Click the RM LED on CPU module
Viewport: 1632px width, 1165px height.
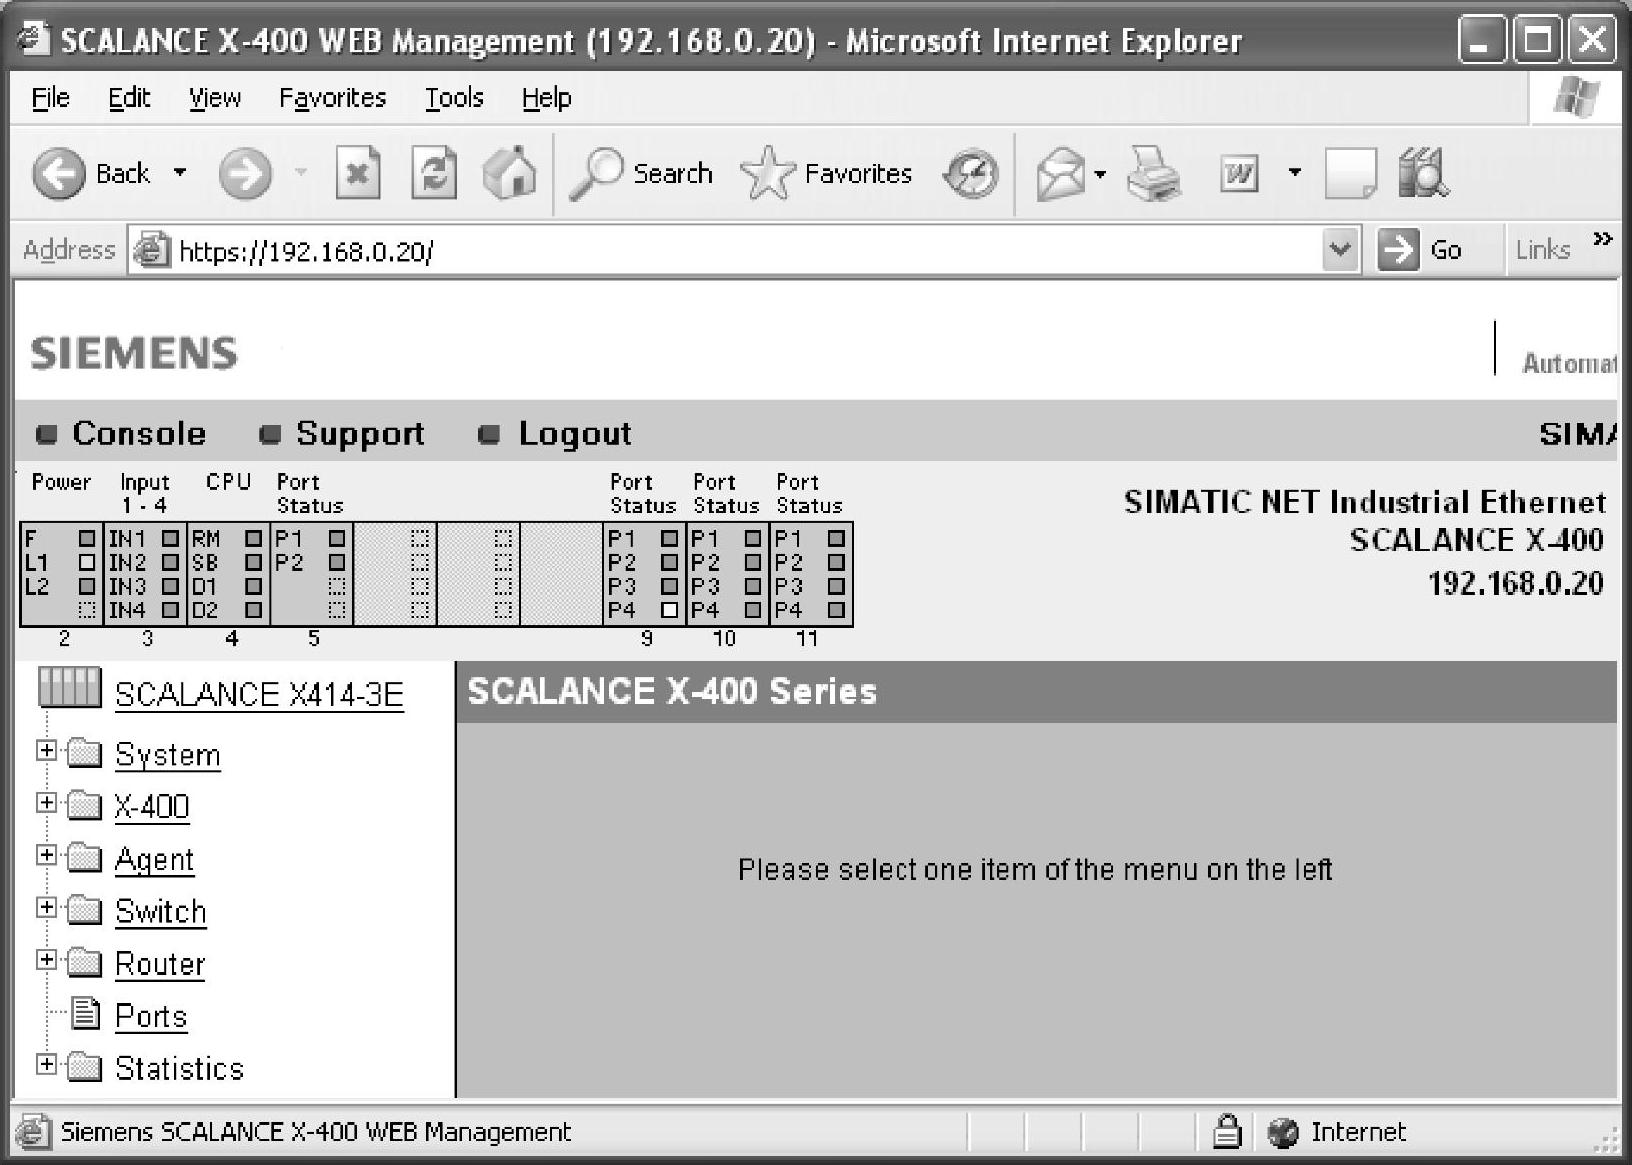click(x=253, y=538)
